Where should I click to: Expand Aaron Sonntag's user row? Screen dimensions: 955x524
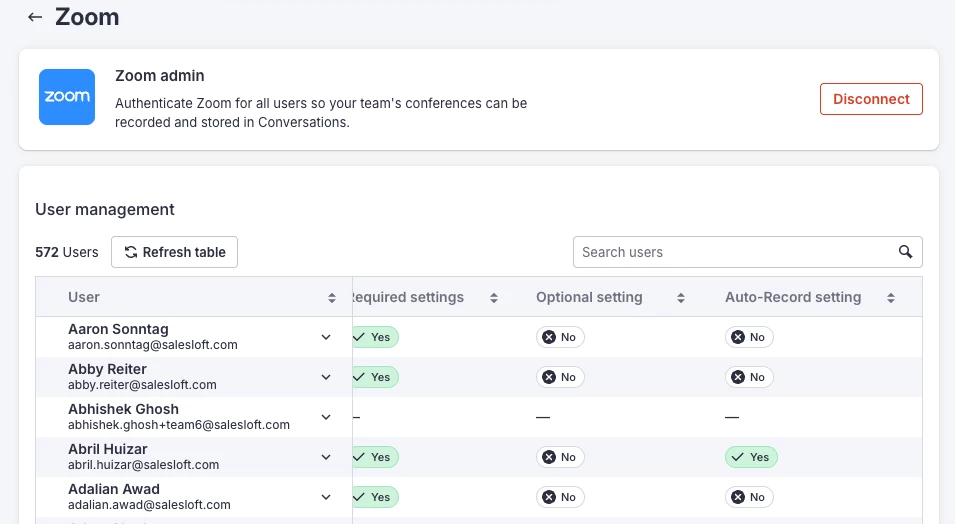(x=326, y=337)
